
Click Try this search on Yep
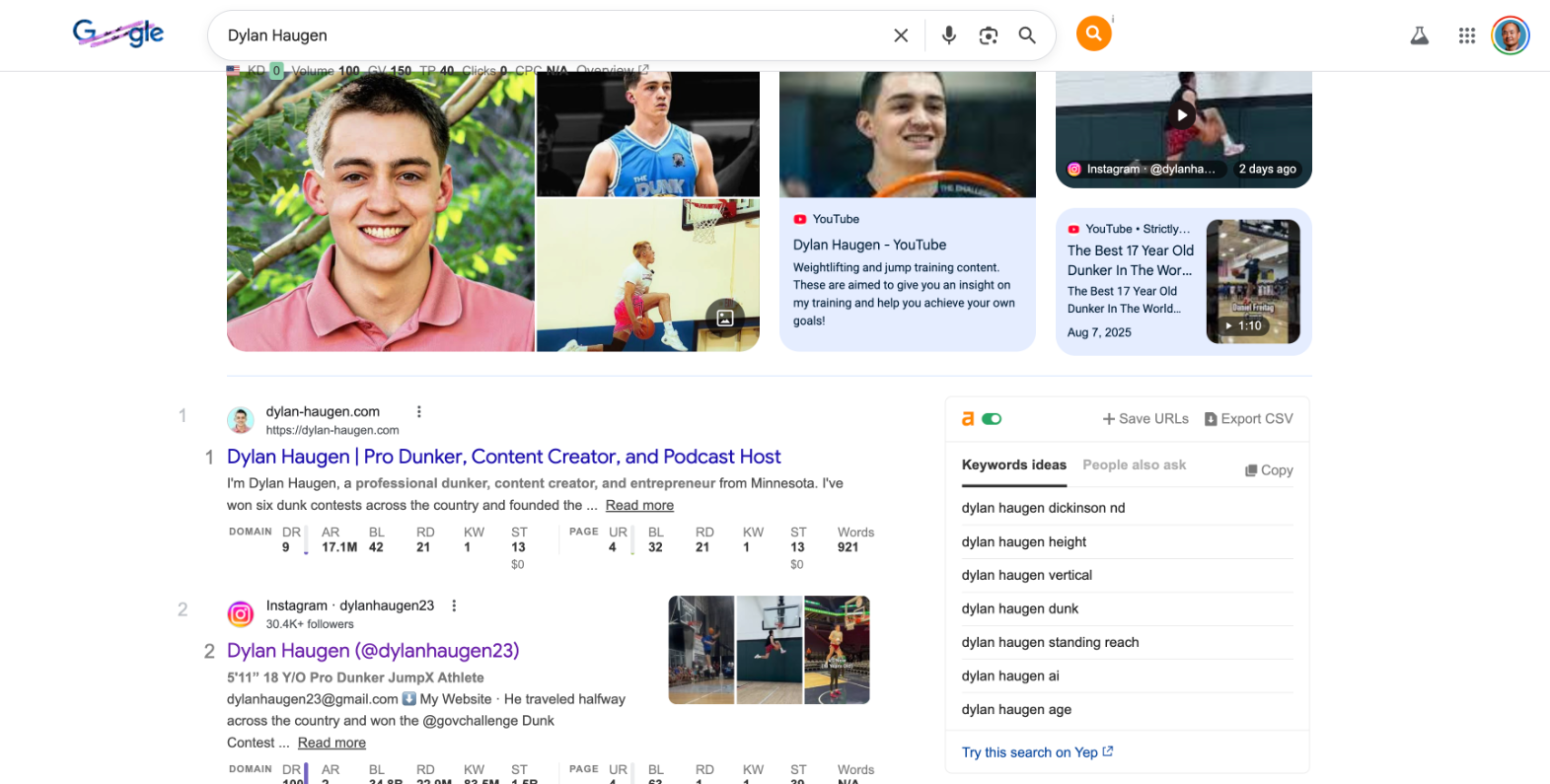tap(1030, 752)
